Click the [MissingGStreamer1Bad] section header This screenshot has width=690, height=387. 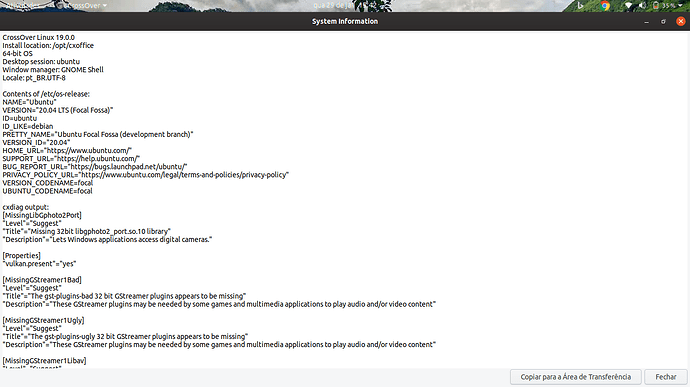pyautogui.click(x=42, y=280)
